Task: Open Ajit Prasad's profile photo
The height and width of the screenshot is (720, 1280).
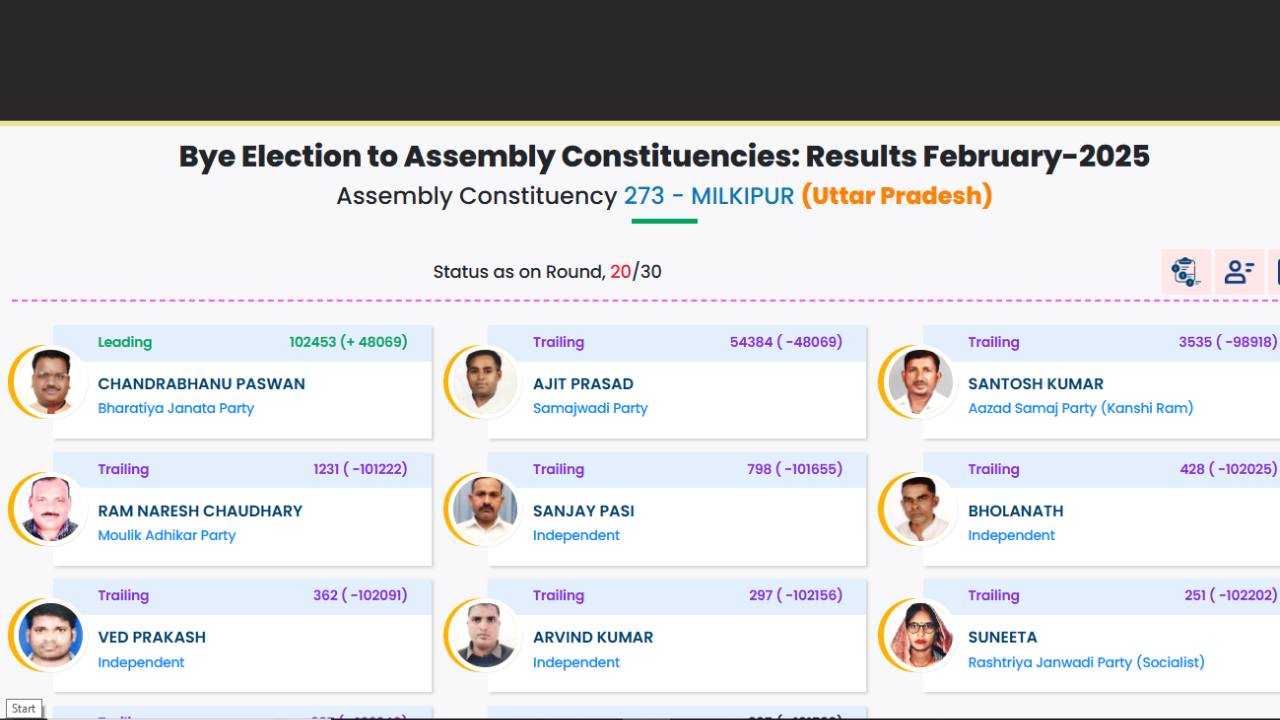Action: pos(485,382)
